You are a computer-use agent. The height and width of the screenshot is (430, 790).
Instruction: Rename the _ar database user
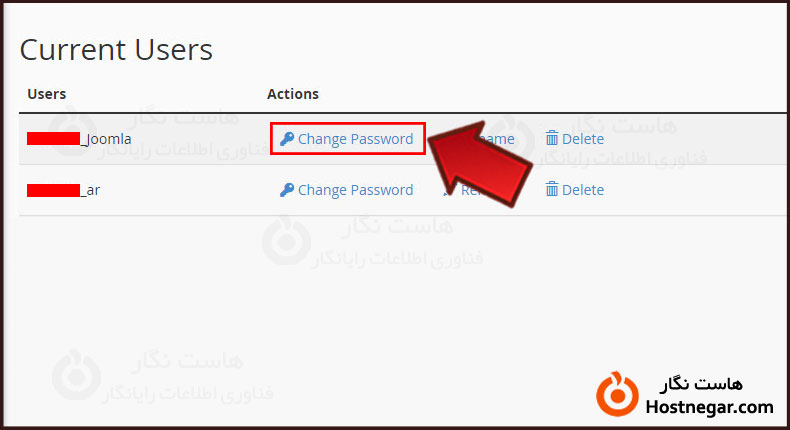coord(472,190)
